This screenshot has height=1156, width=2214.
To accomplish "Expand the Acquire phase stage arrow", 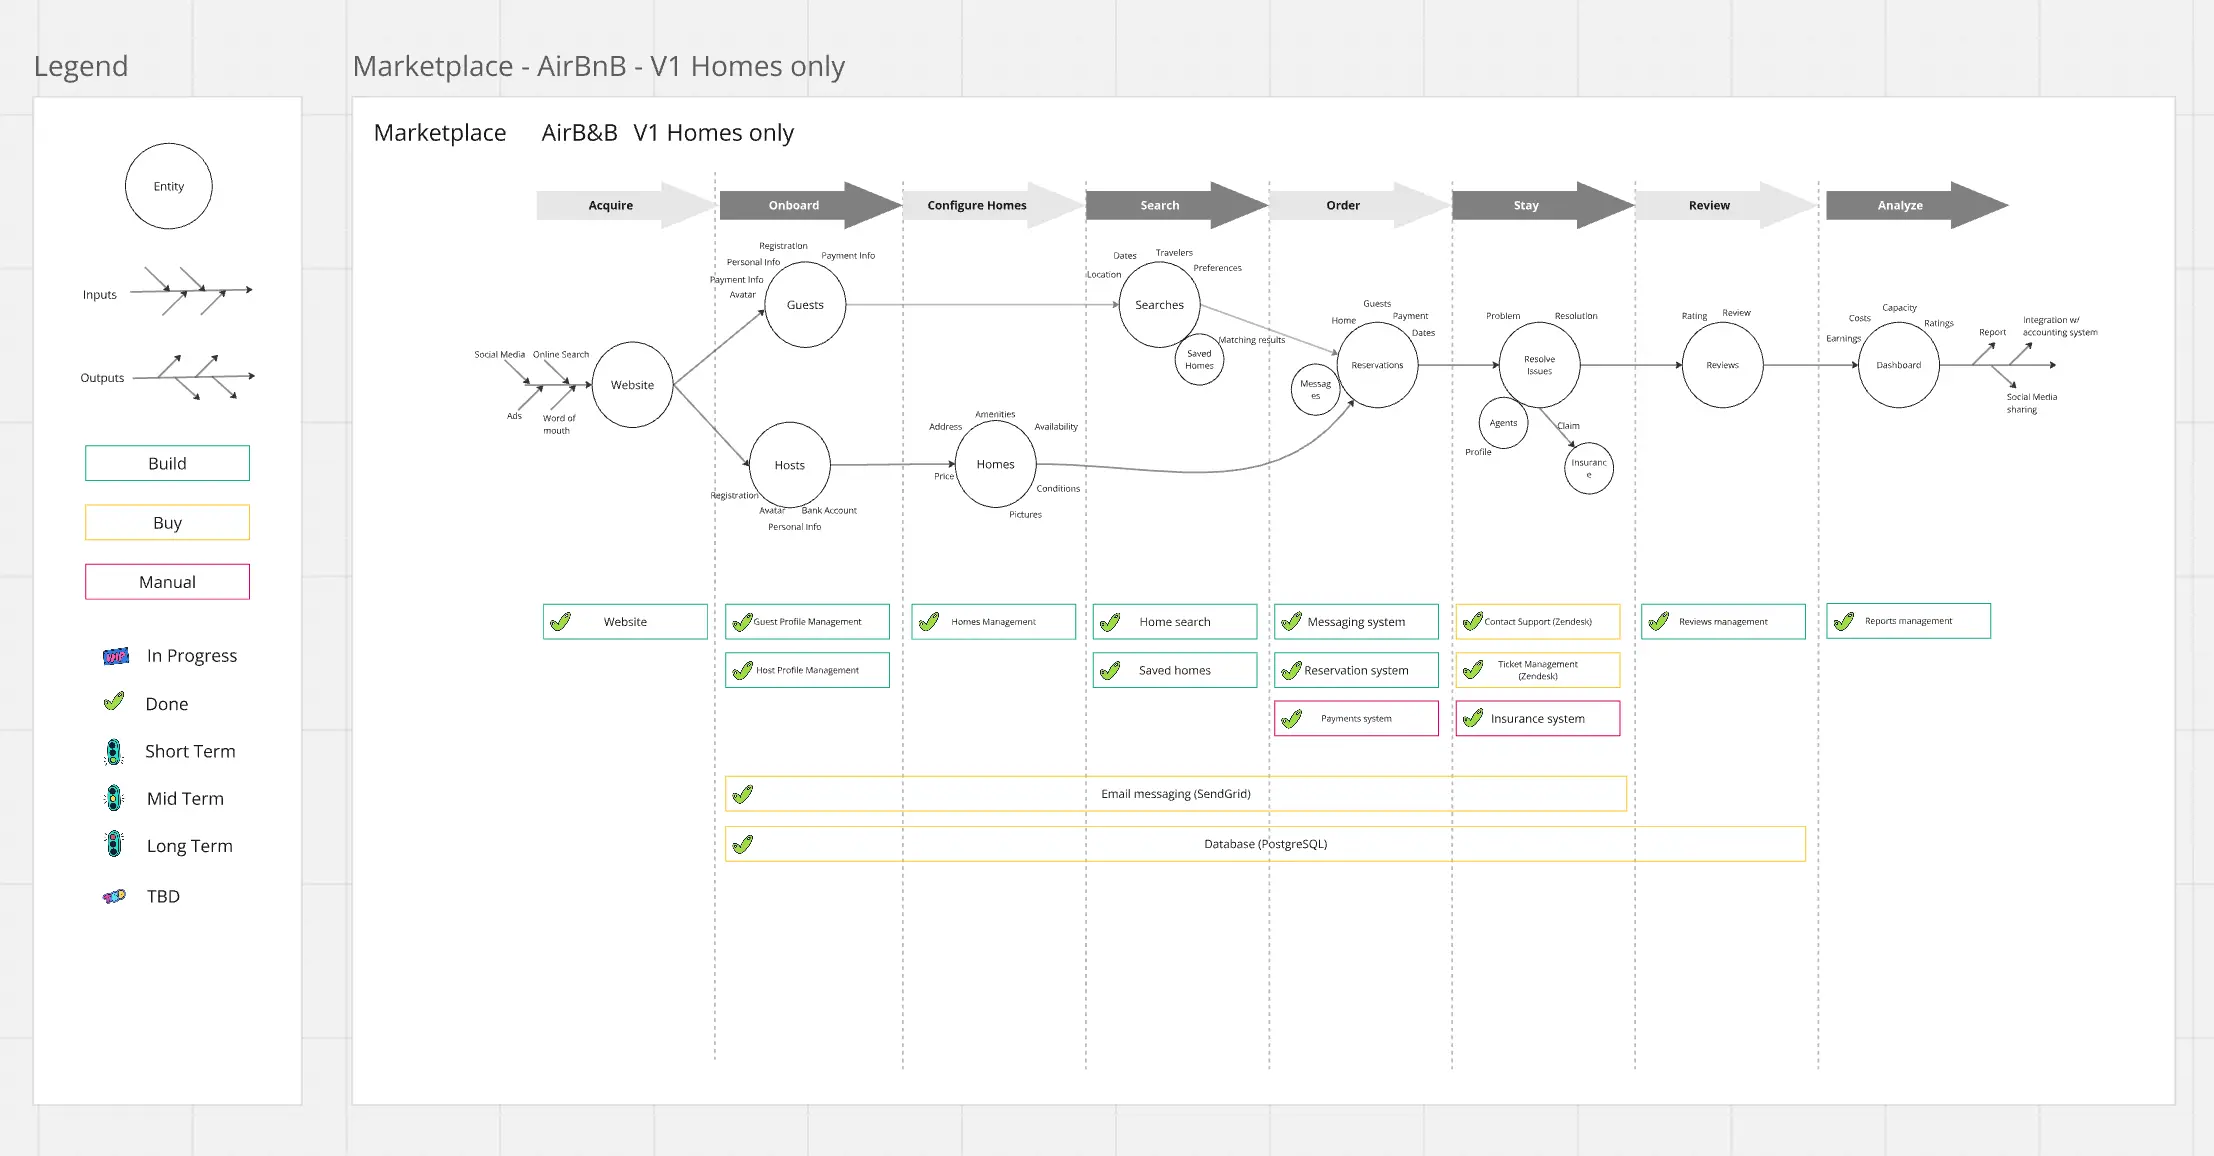I will [608, 205].
